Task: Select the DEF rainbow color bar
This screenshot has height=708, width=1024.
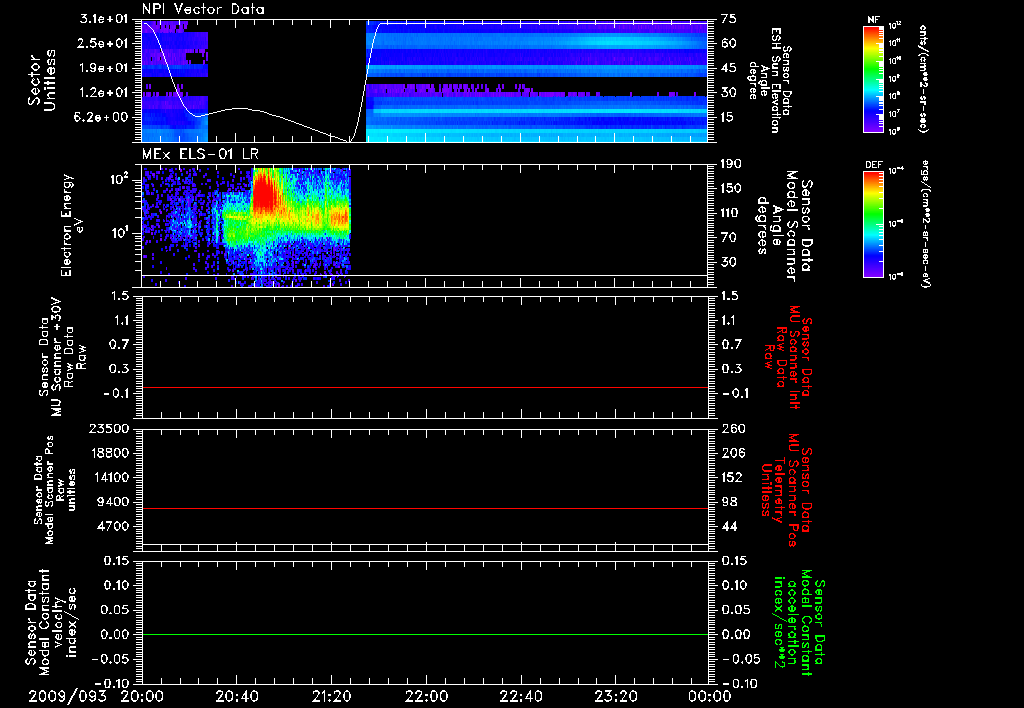Action: point(873,225)
